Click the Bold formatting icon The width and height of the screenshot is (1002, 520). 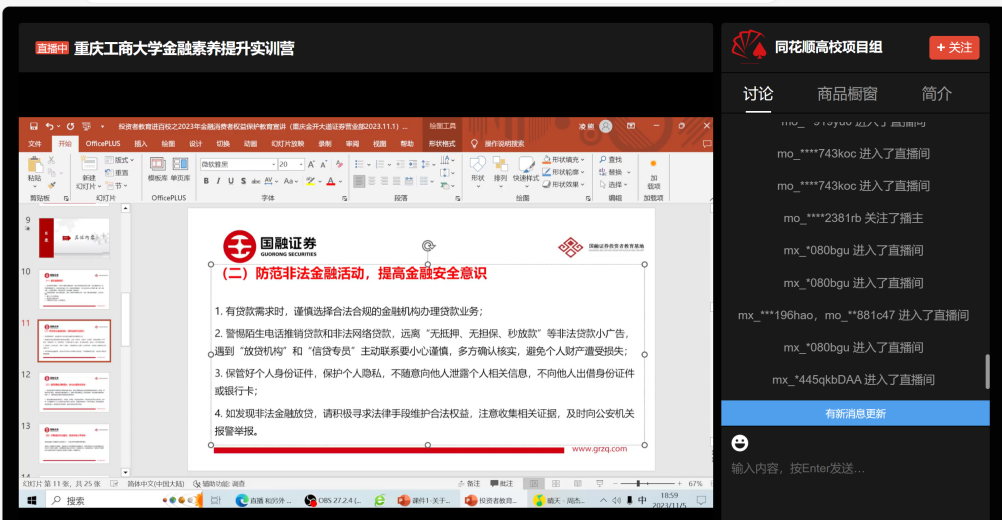[x=206, y=181]
